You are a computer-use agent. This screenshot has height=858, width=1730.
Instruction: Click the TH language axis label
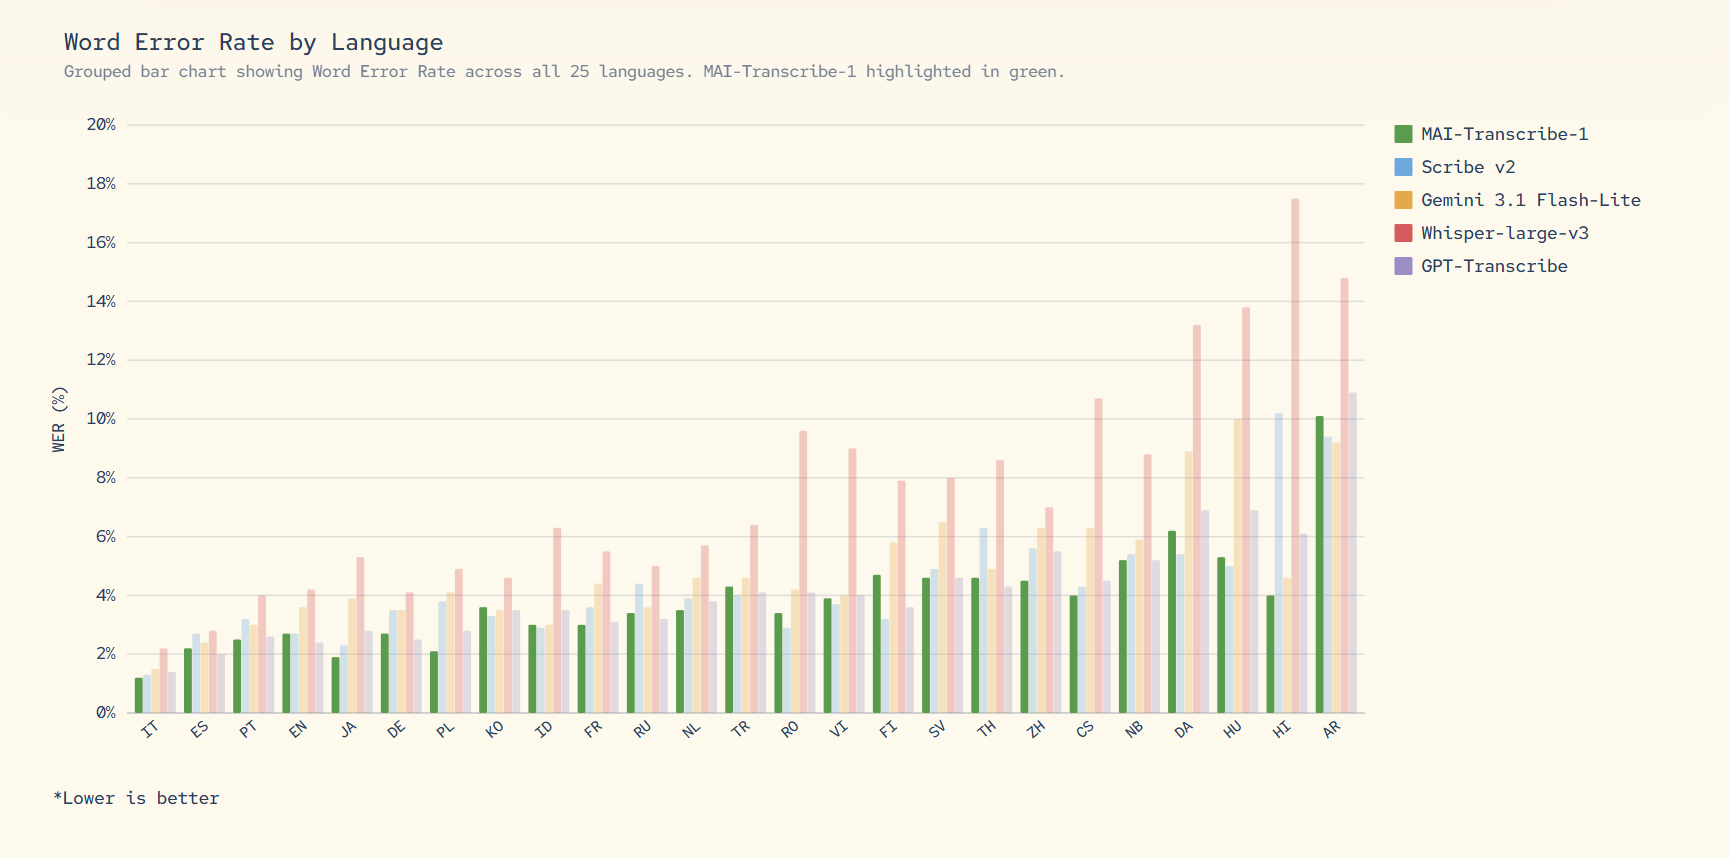[987, 729]
